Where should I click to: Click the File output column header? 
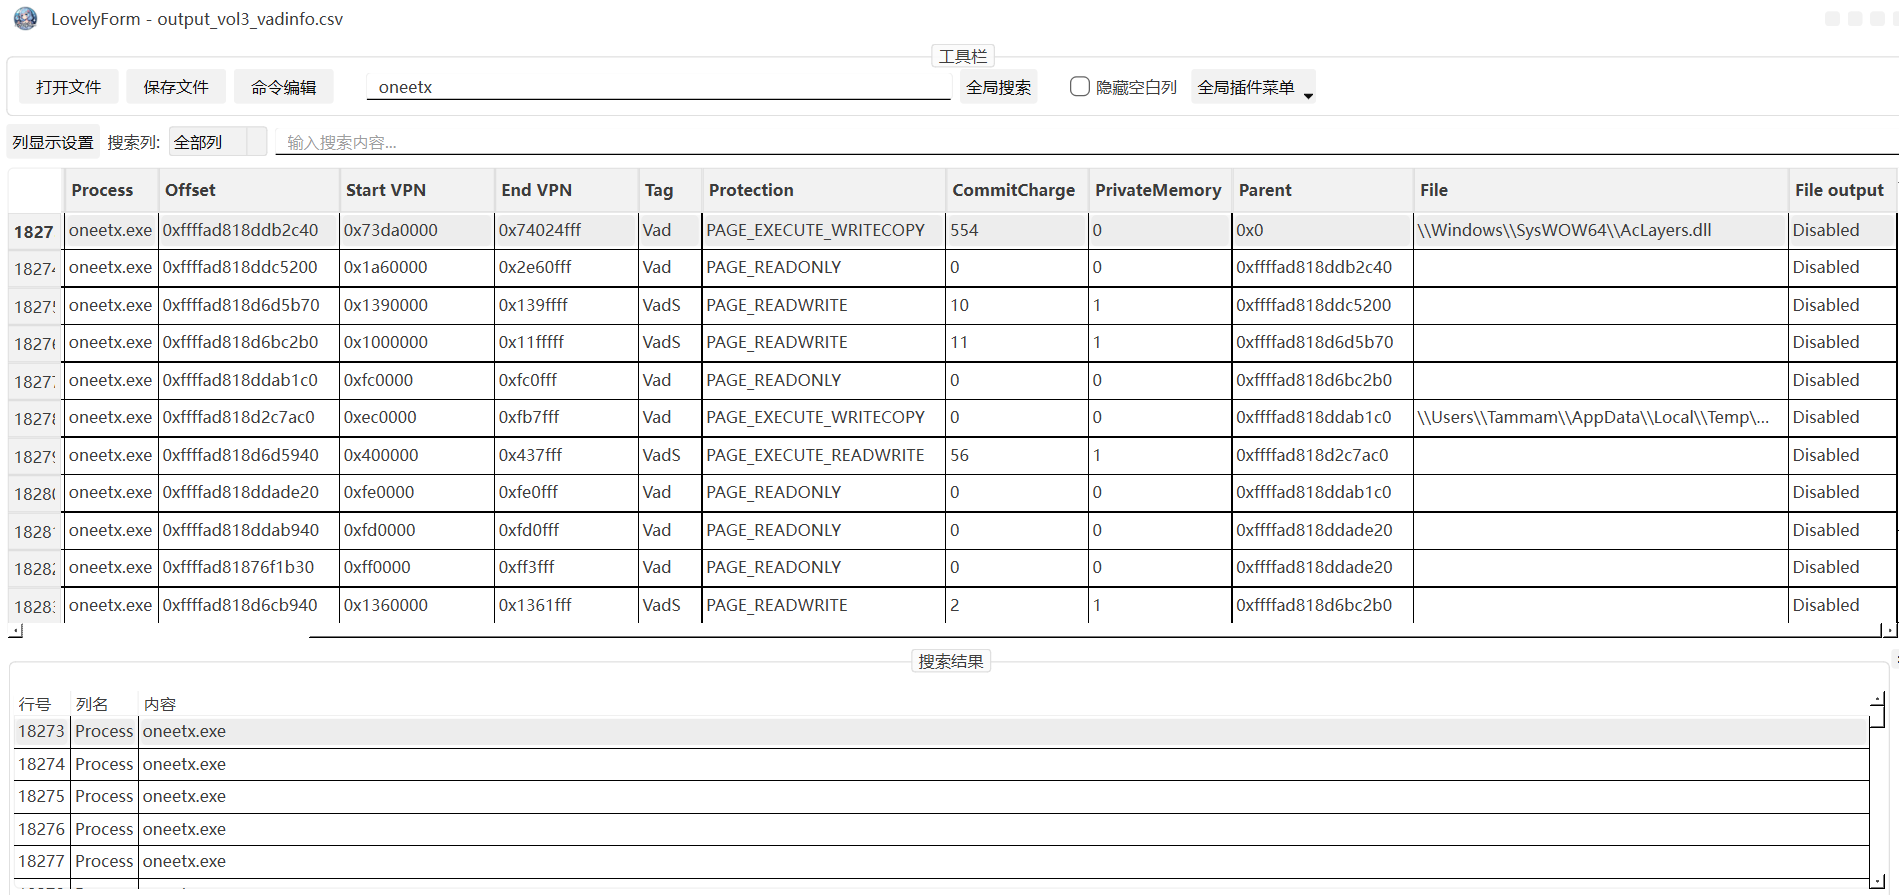pyautogui.click(x=1842, y=190)
